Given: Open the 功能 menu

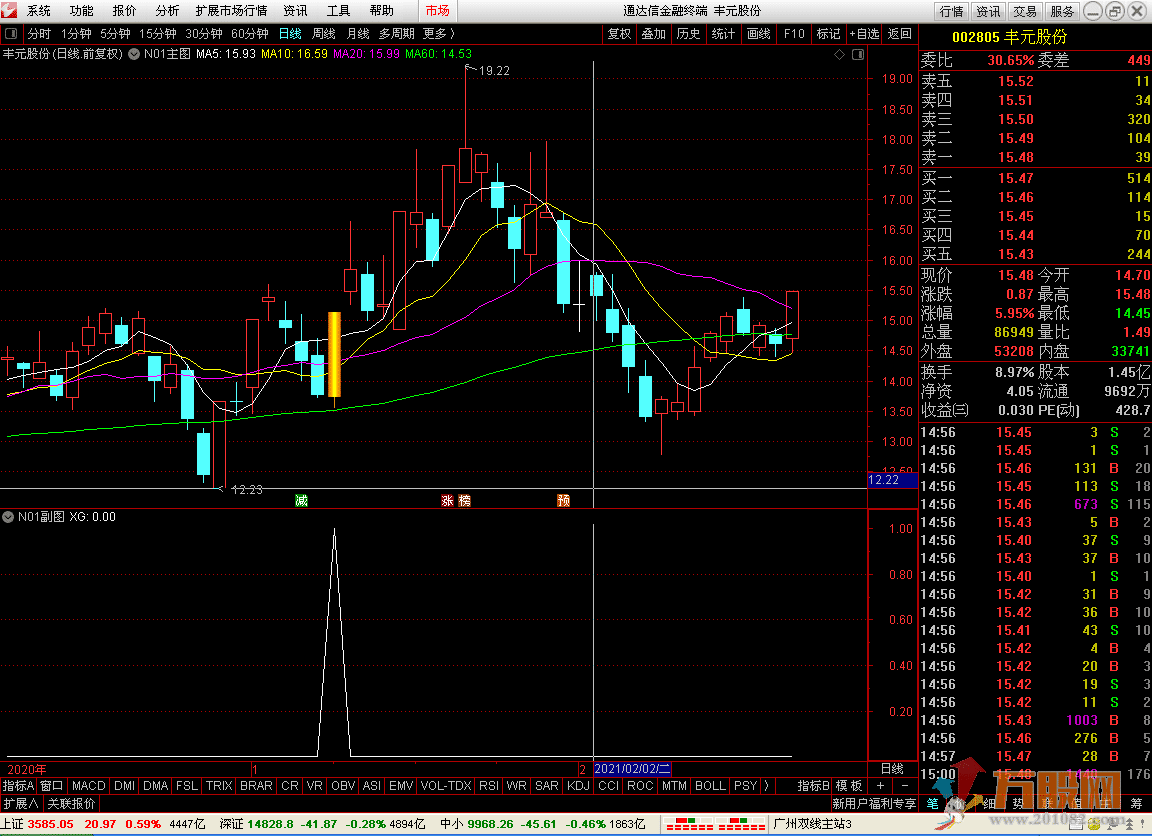Looking at the screenshot, I should 82,10.
